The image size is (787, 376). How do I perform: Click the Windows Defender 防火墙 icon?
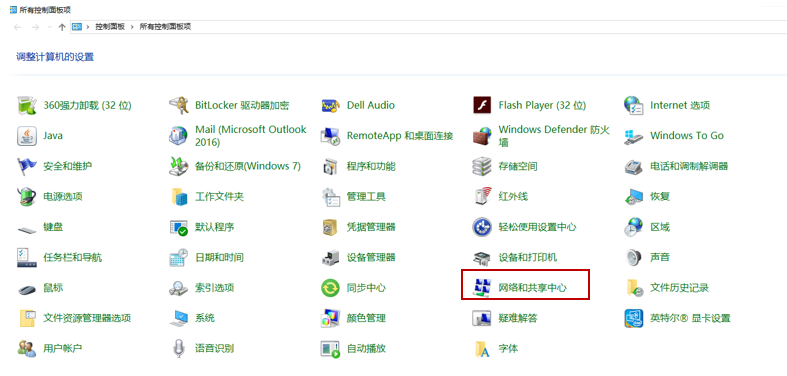(x=482, y=136)
